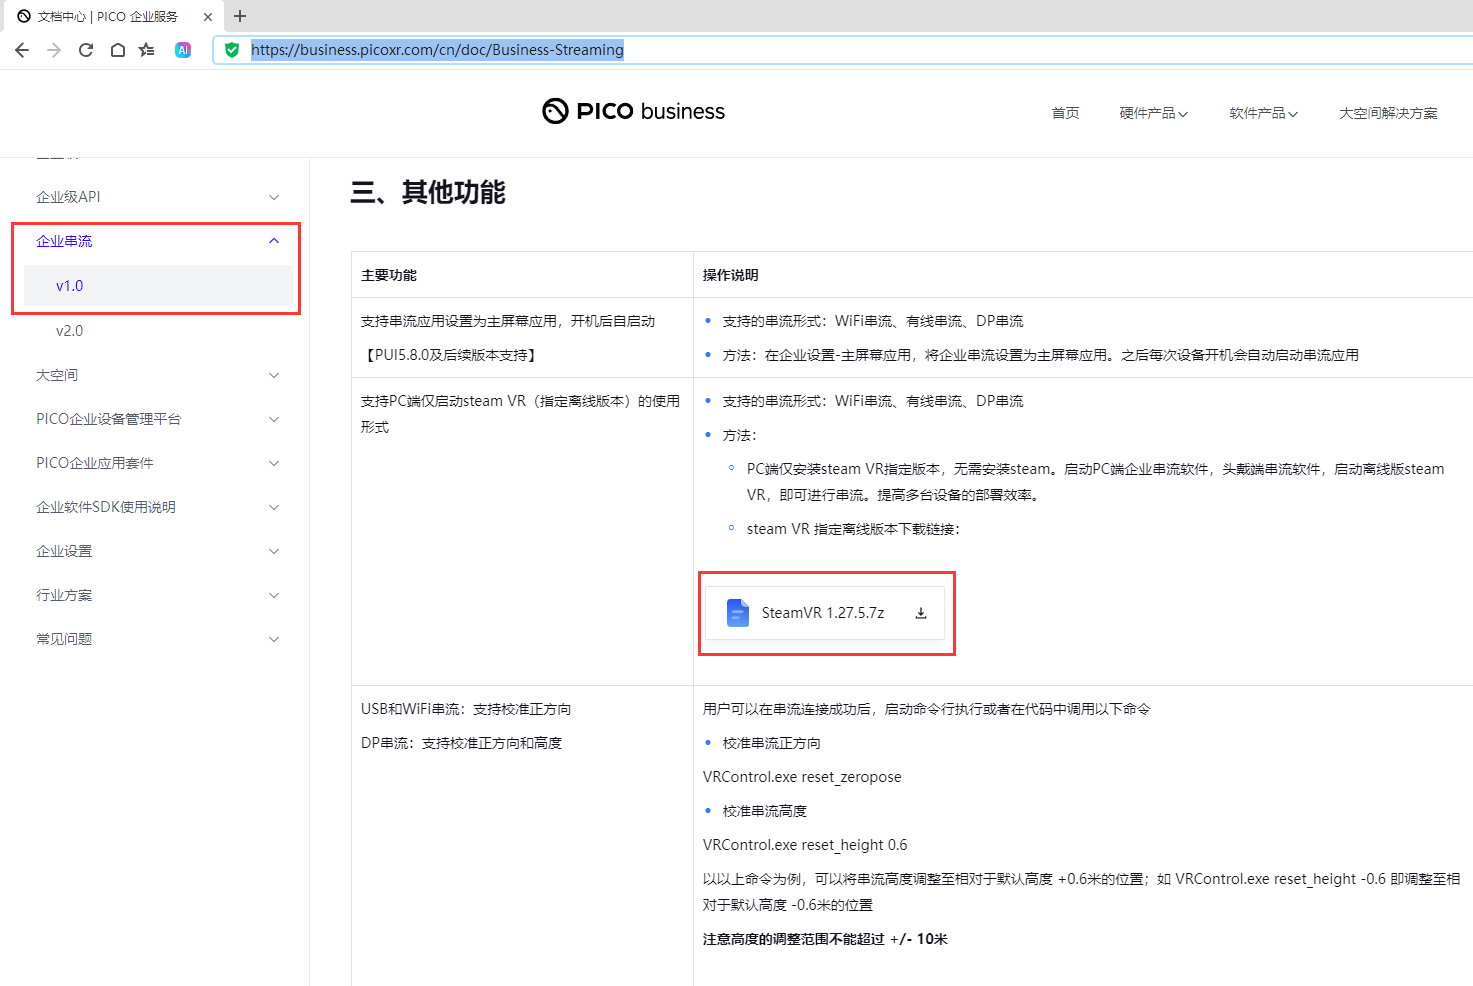Collapse 企业串流 sidebar chevron
The height and width of the screenshot is (986, 1473).
point(274,241)
